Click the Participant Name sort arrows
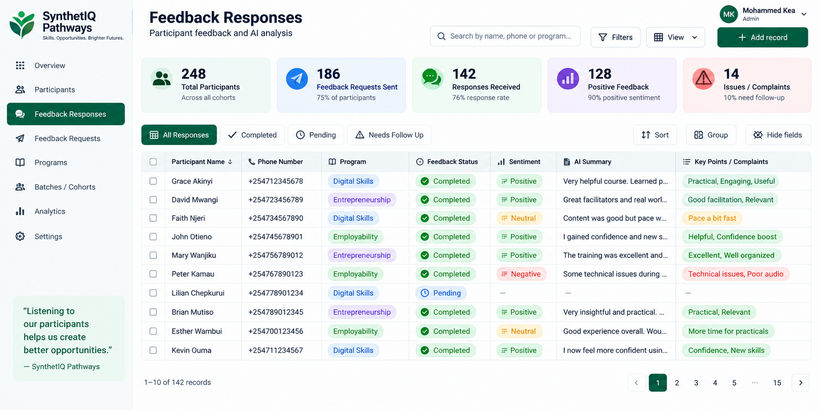The height and width of the screenshot is (410, 820). coord(230,162)
